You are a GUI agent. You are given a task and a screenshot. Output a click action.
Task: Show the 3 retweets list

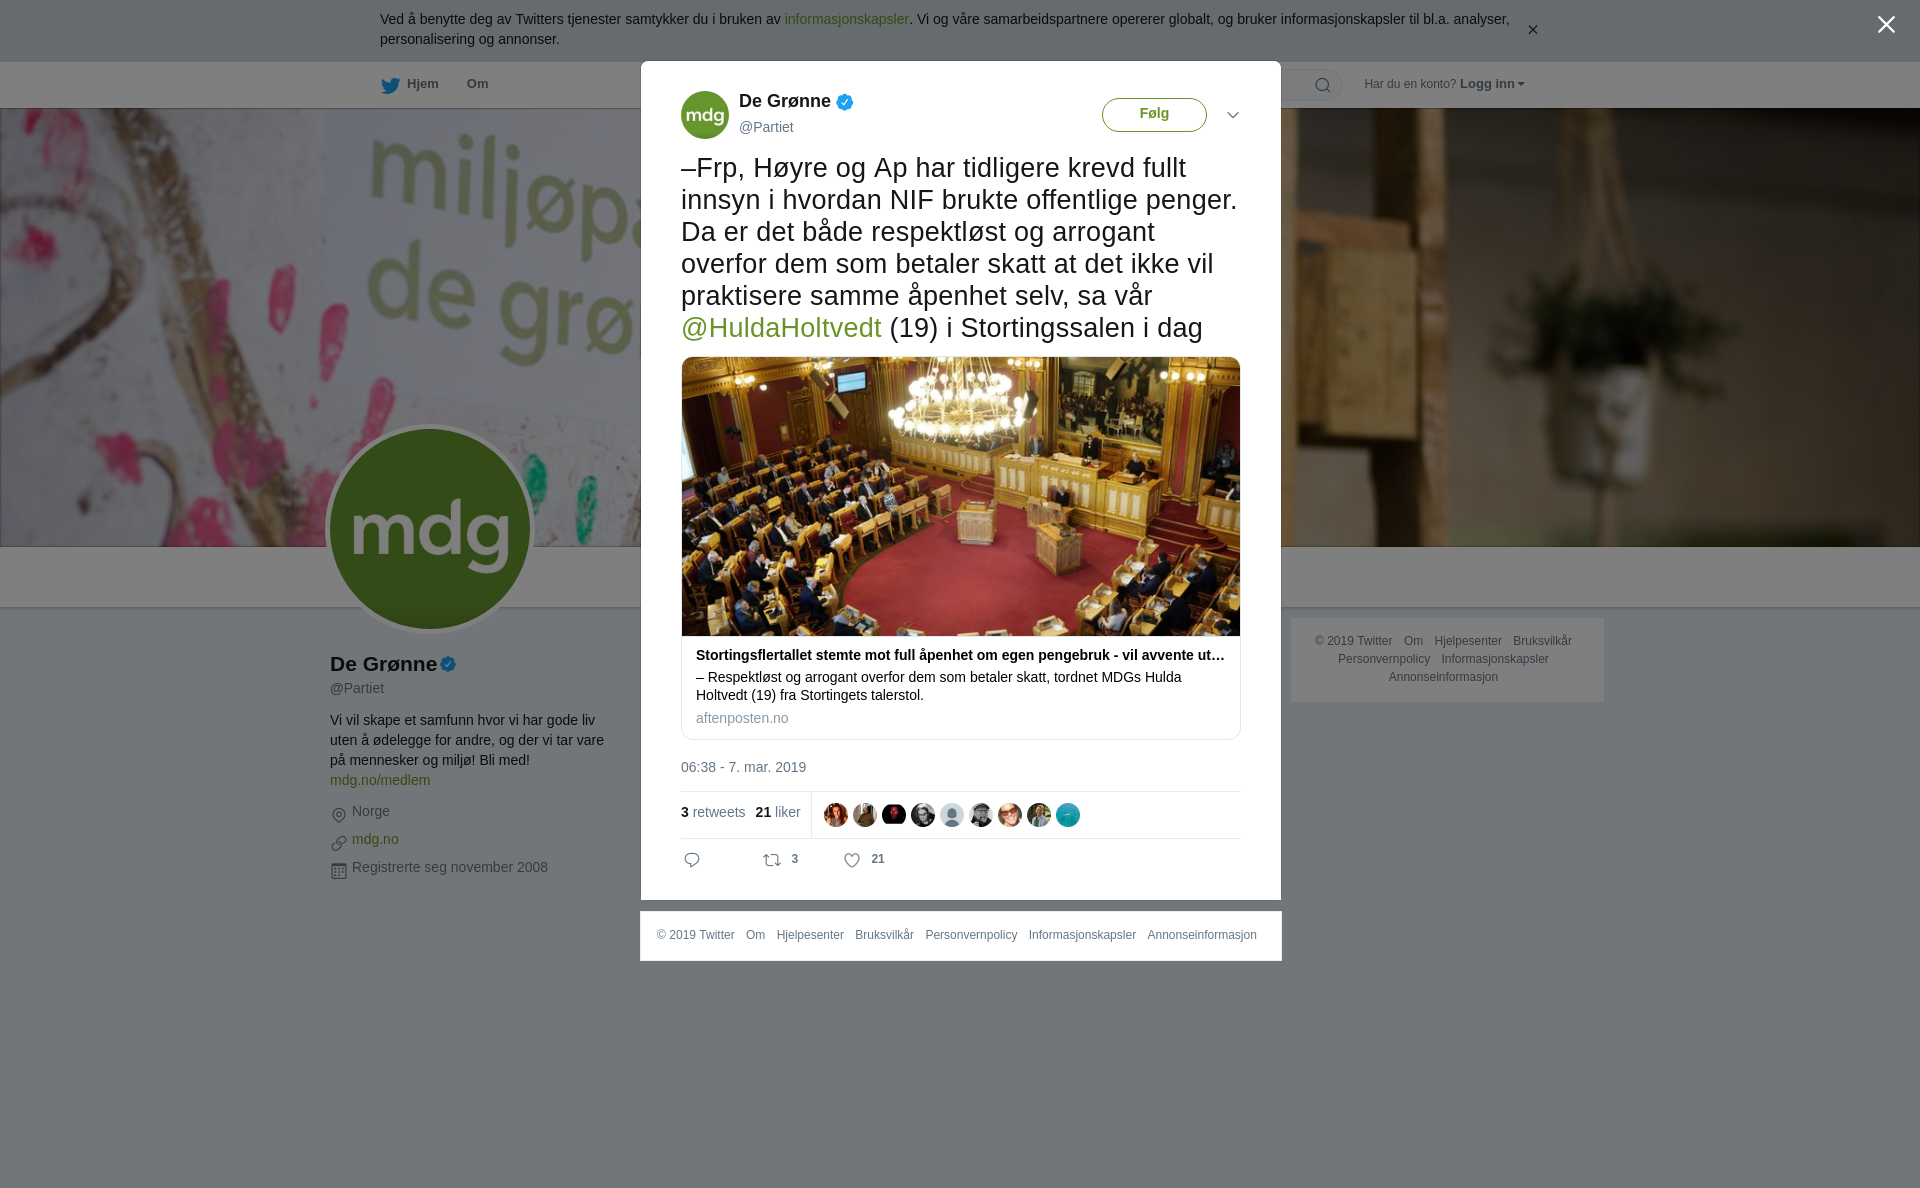click(713, 812)
